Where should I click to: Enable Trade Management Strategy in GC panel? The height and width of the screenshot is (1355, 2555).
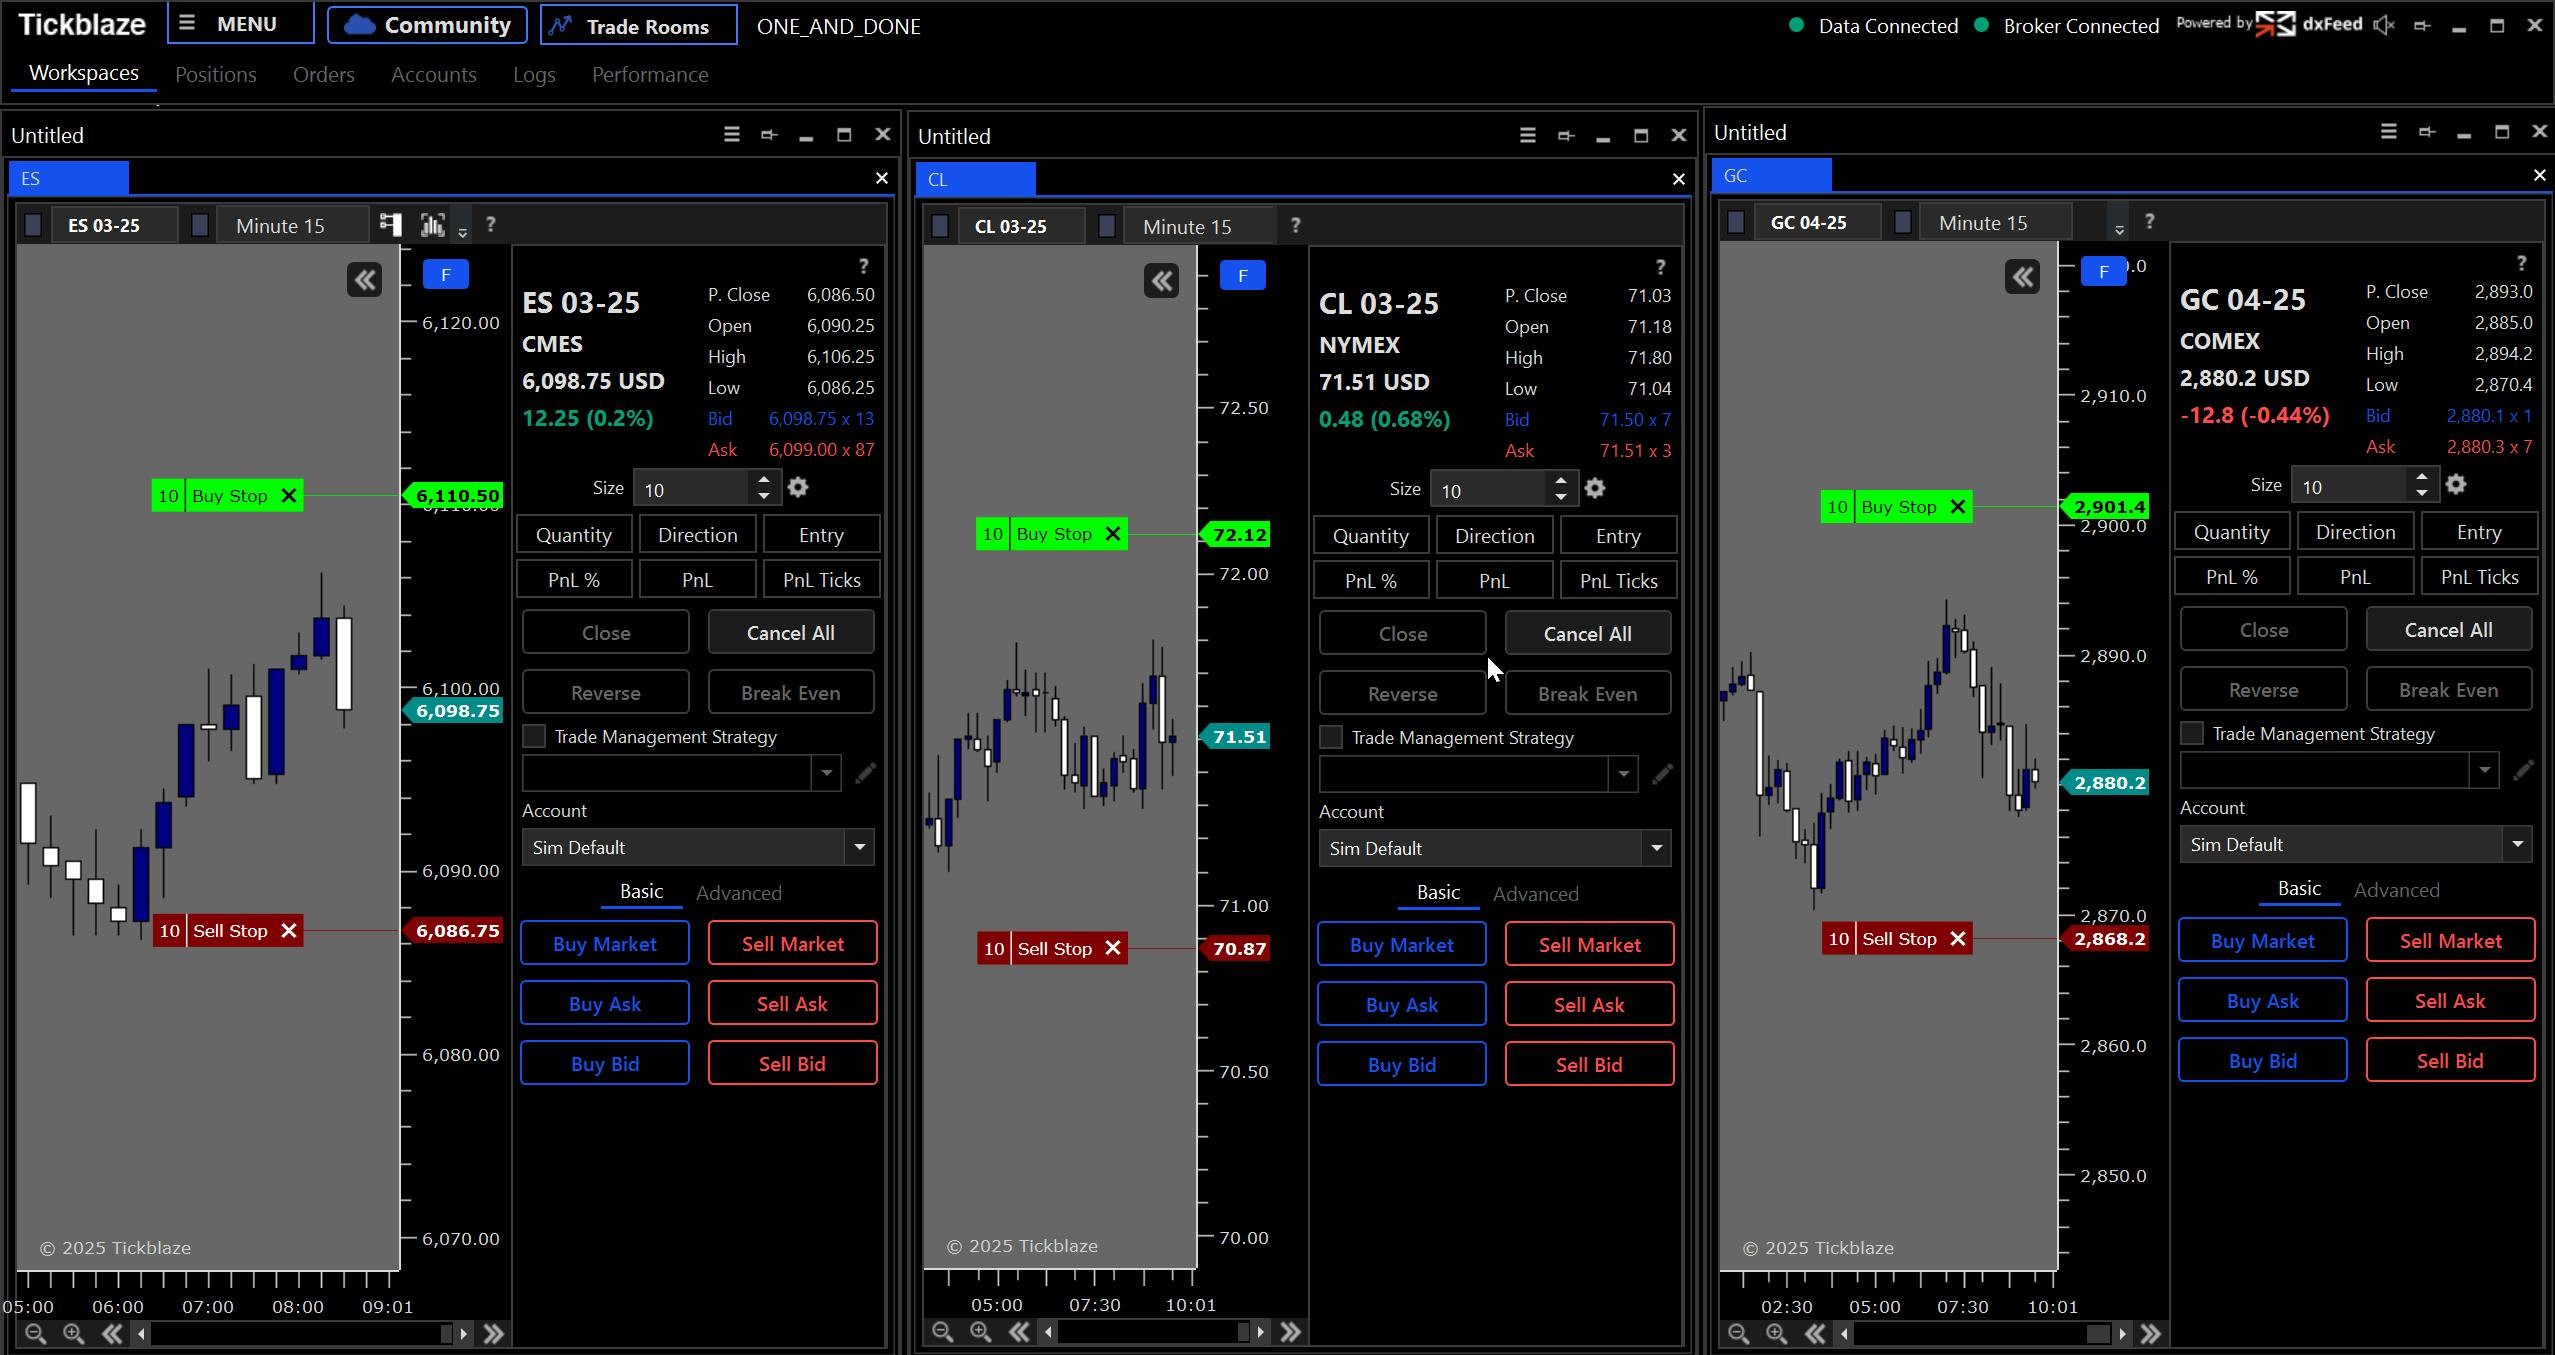pos(2192,734)
